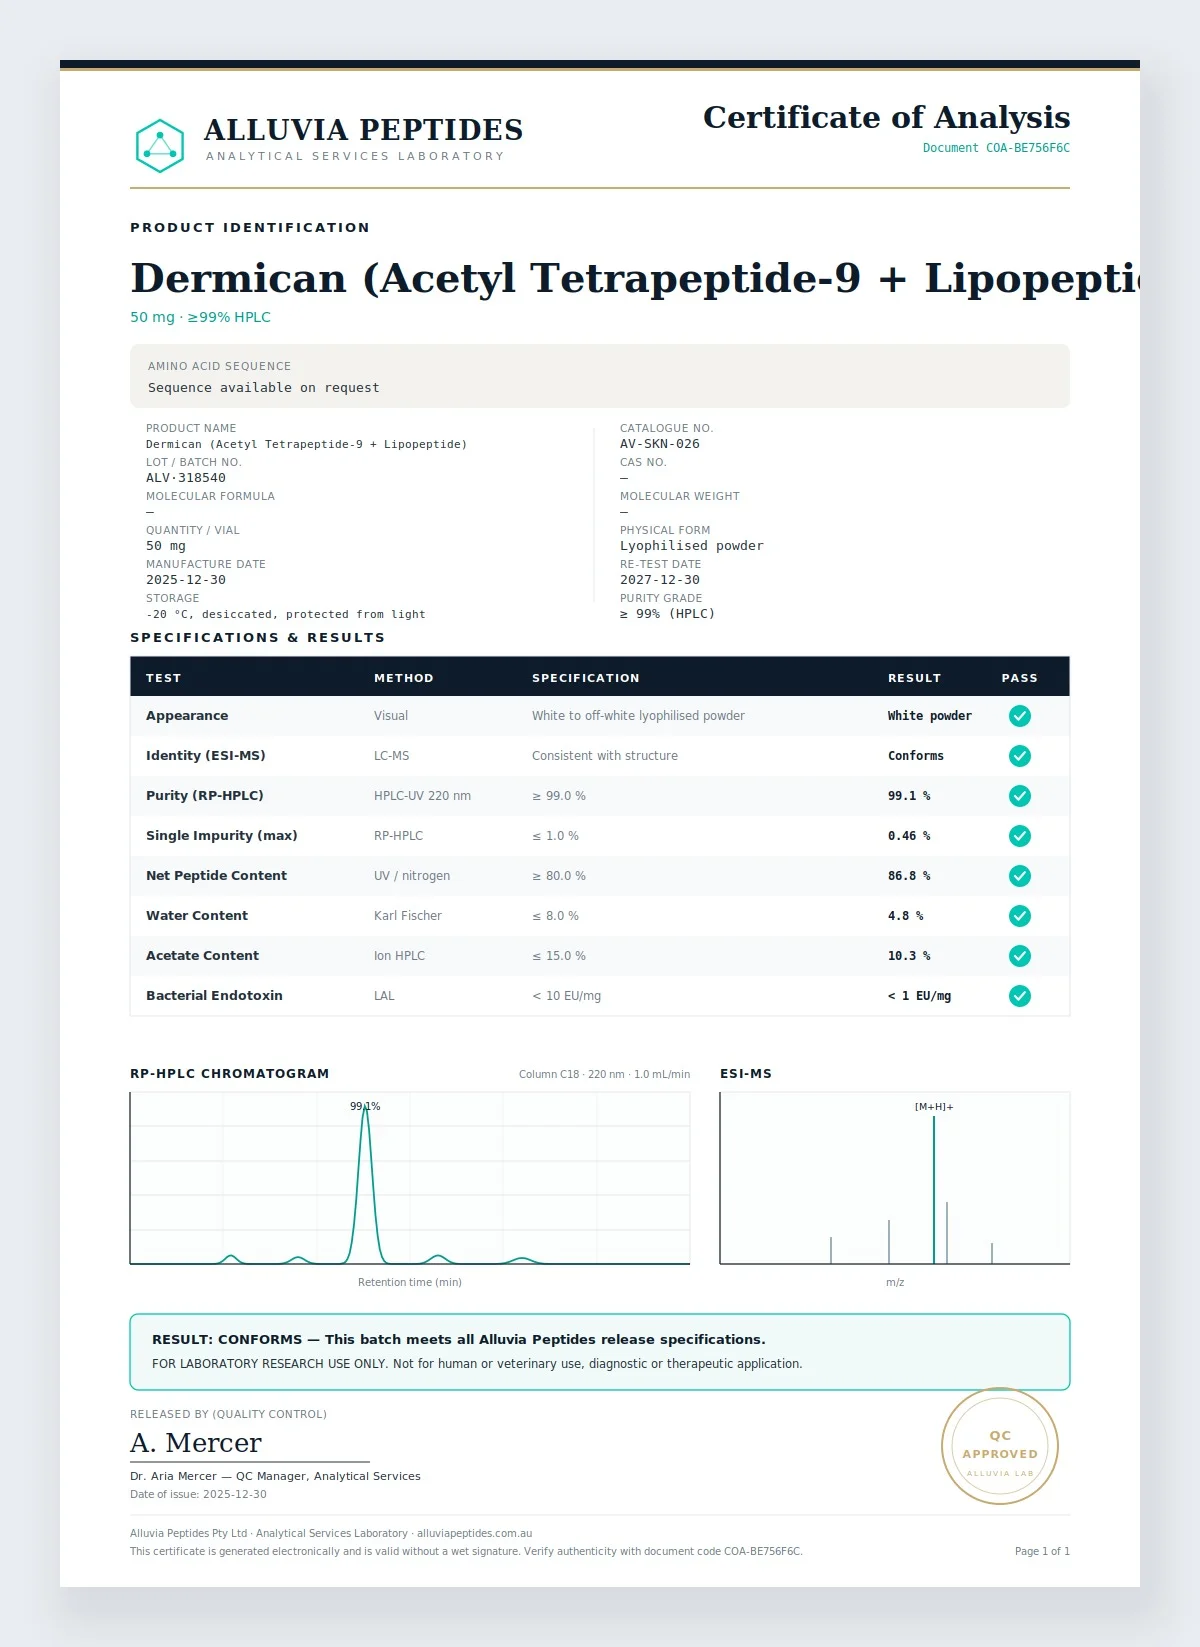
Task: Click the Certificate of Analysis title
Action: click(x=886, y=117)
